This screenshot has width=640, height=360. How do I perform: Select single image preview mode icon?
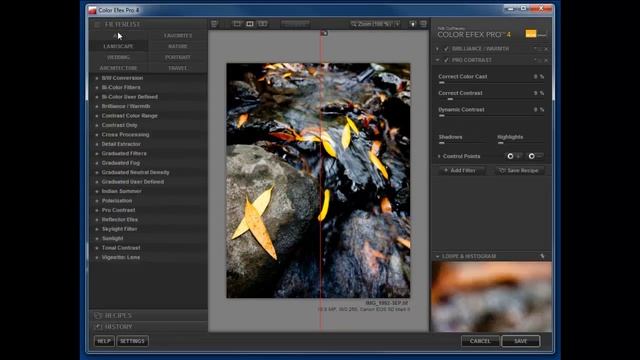pos(237,24)
